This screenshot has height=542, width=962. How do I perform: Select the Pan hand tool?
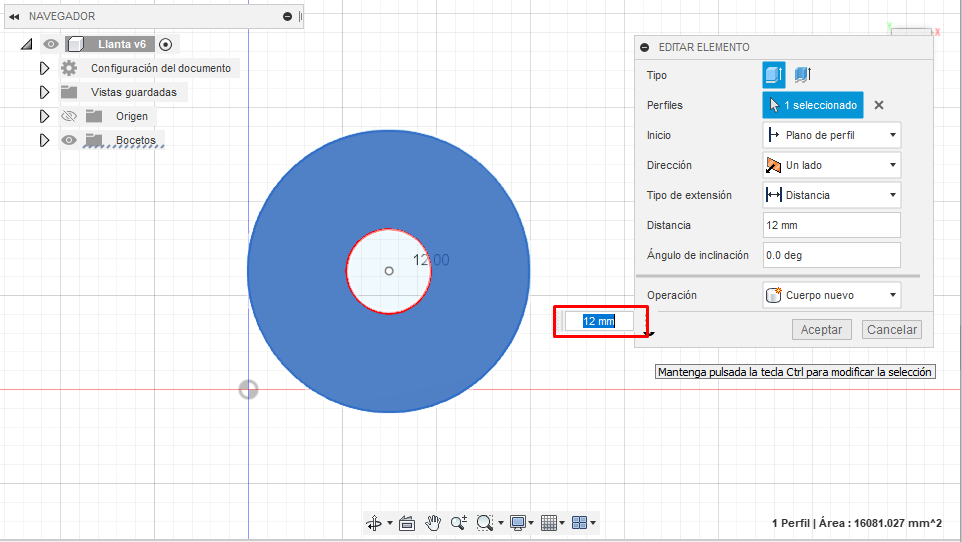433,523
